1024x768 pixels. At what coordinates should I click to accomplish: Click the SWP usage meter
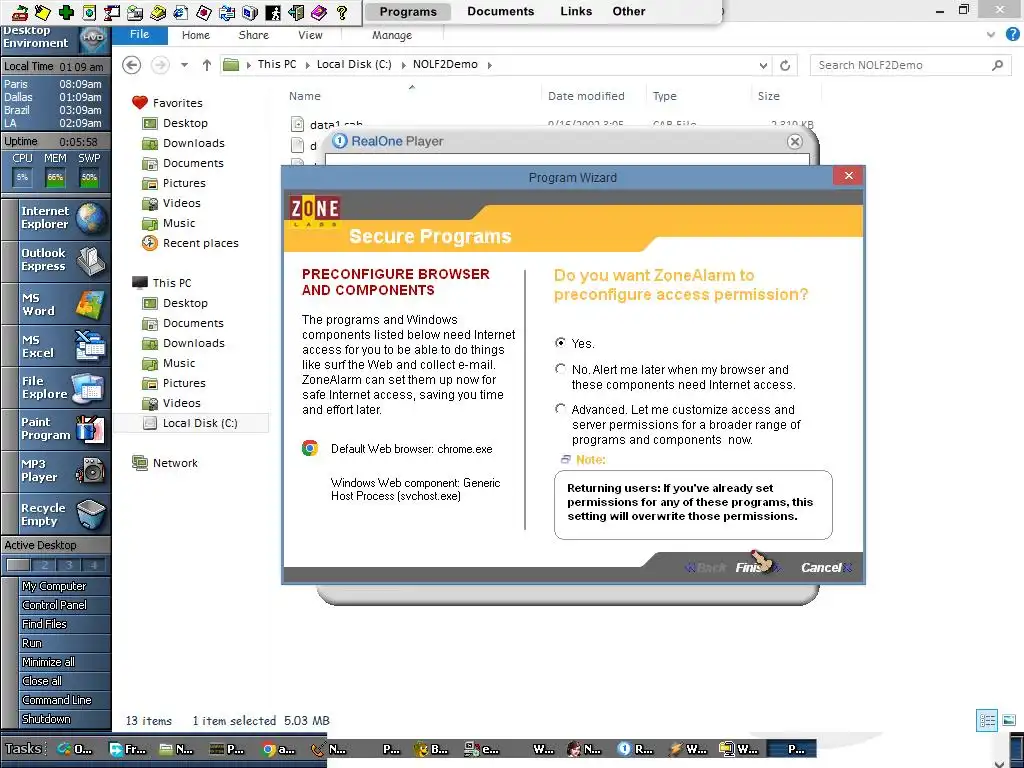point(89,177)
